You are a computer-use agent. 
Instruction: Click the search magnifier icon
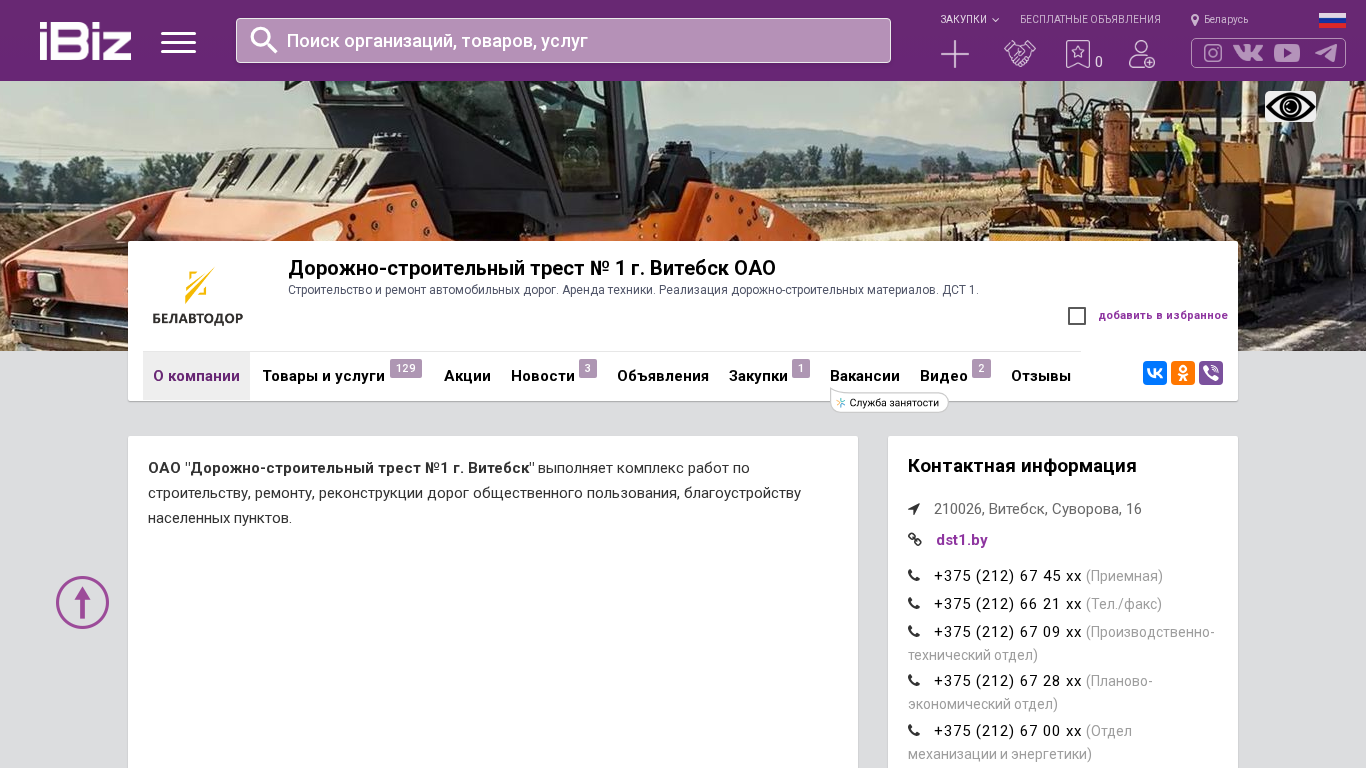(x=264, y=40)
